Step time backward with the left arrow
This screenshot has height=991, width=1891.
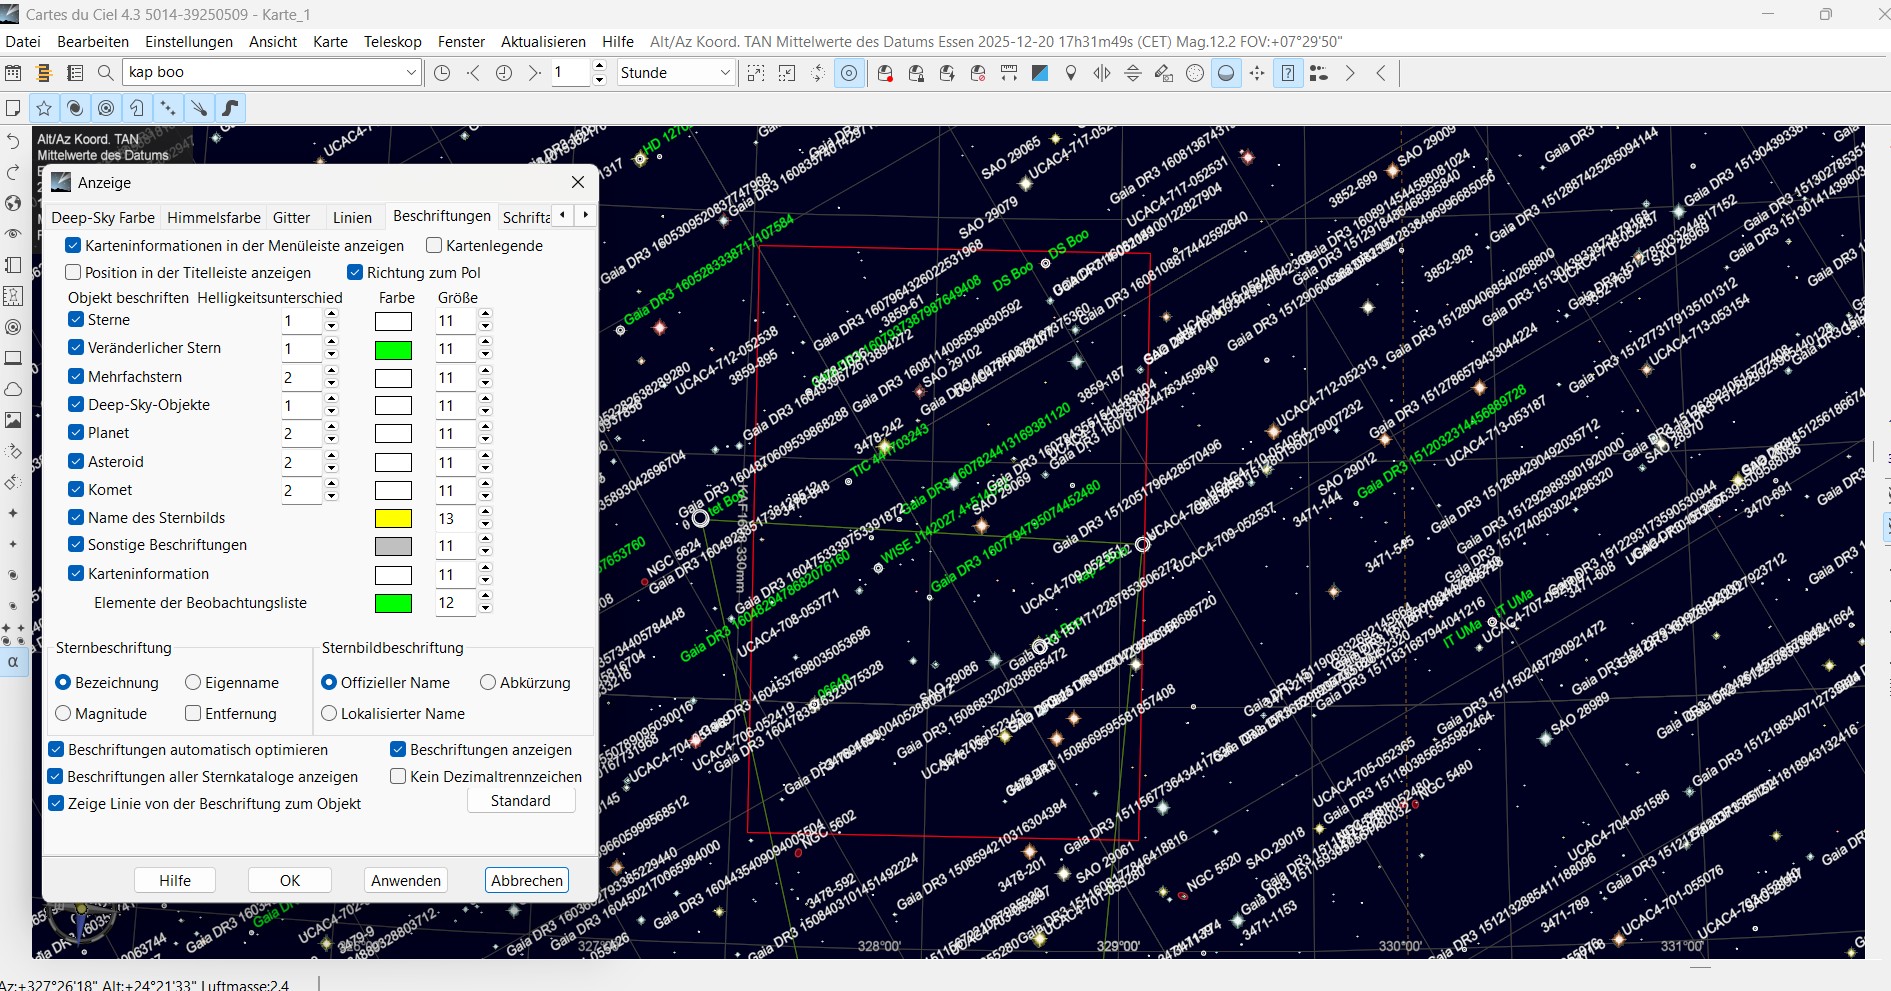point(473,73)
